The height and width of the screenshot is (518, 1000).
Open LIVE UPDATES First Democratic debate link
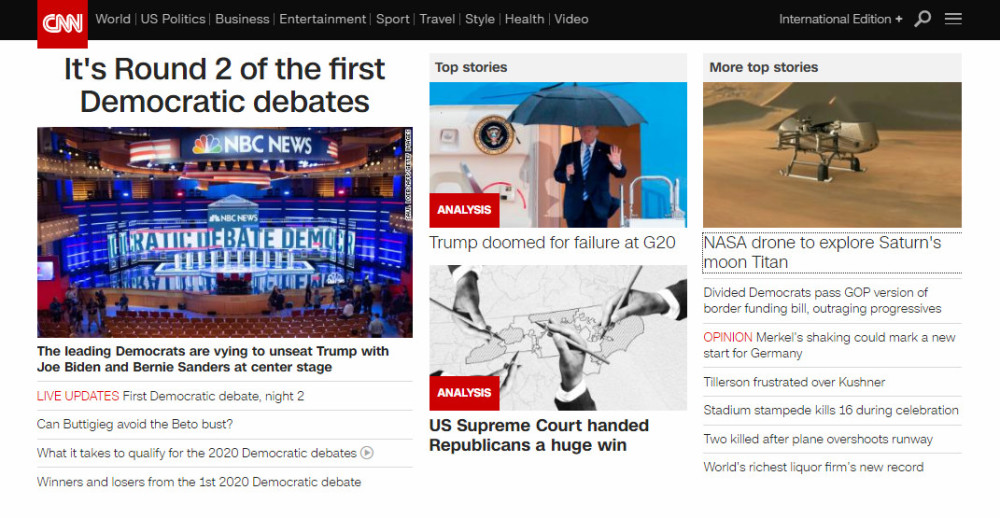click(170, 396)
